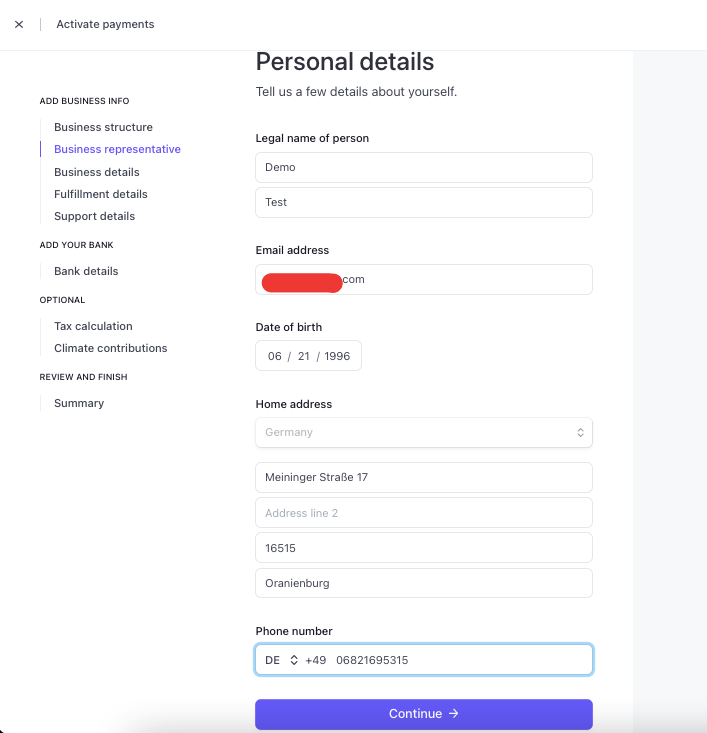This screenshot has width=707, height=733.
Task: Close the Activate payments dialog
Action: click(x=19, y=24)
